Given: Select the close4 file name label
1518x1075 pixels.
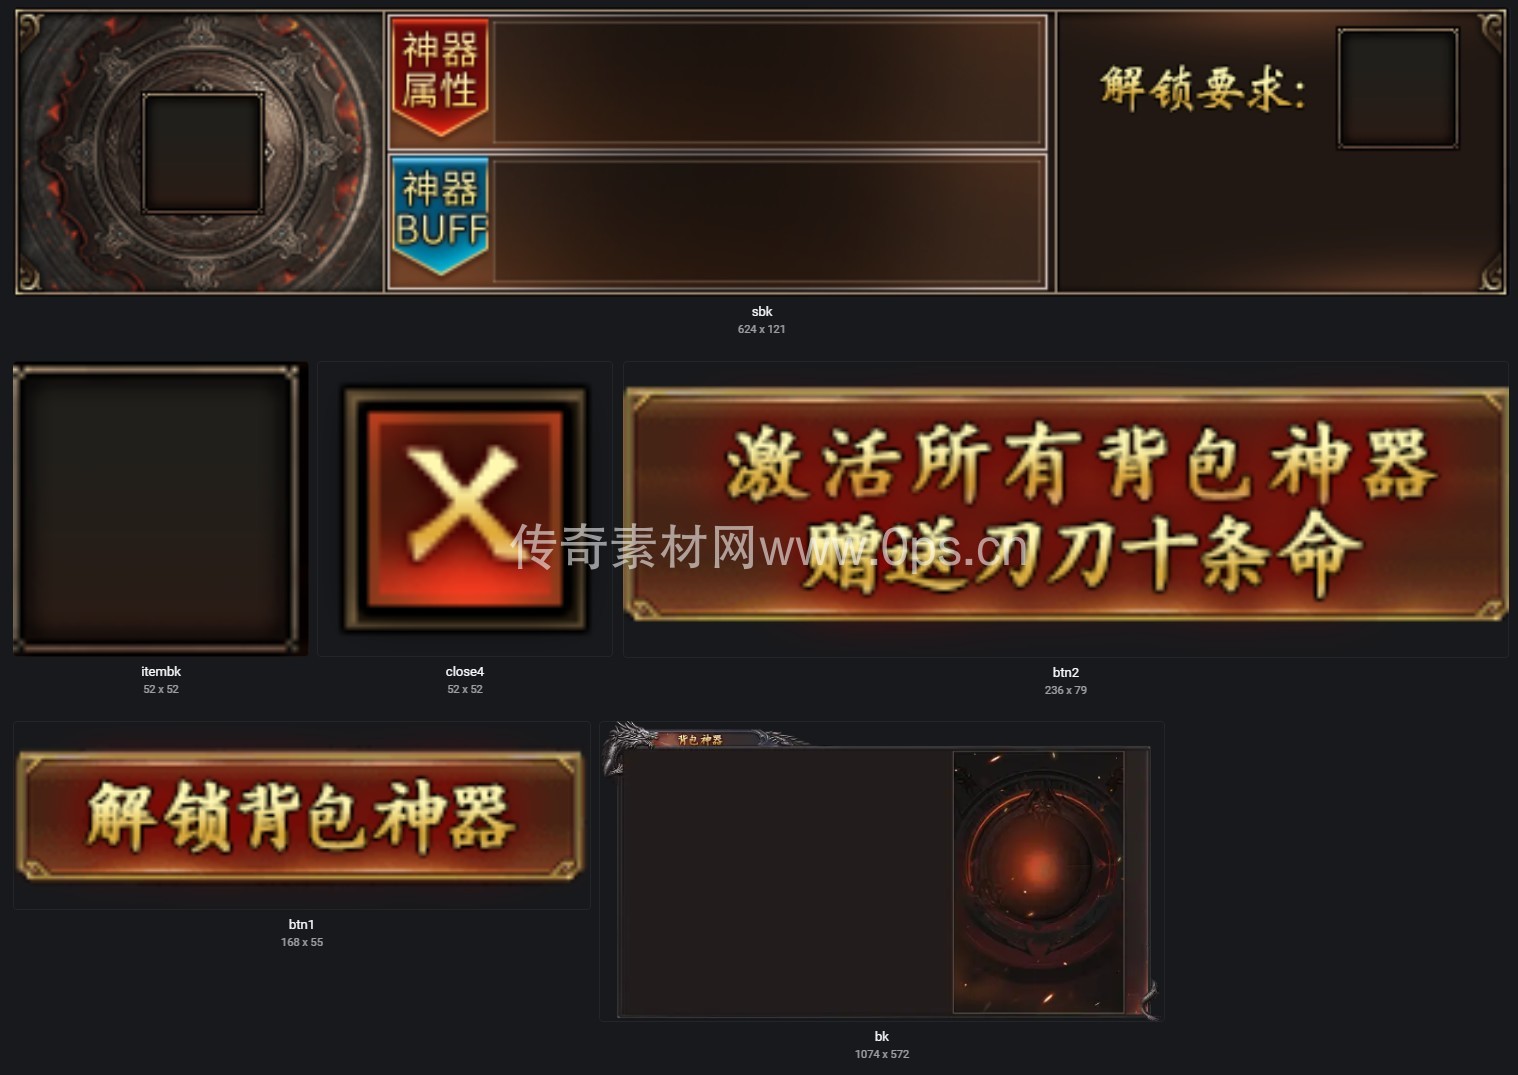Looking at the screenshot, I should click(x=465, y=672).
